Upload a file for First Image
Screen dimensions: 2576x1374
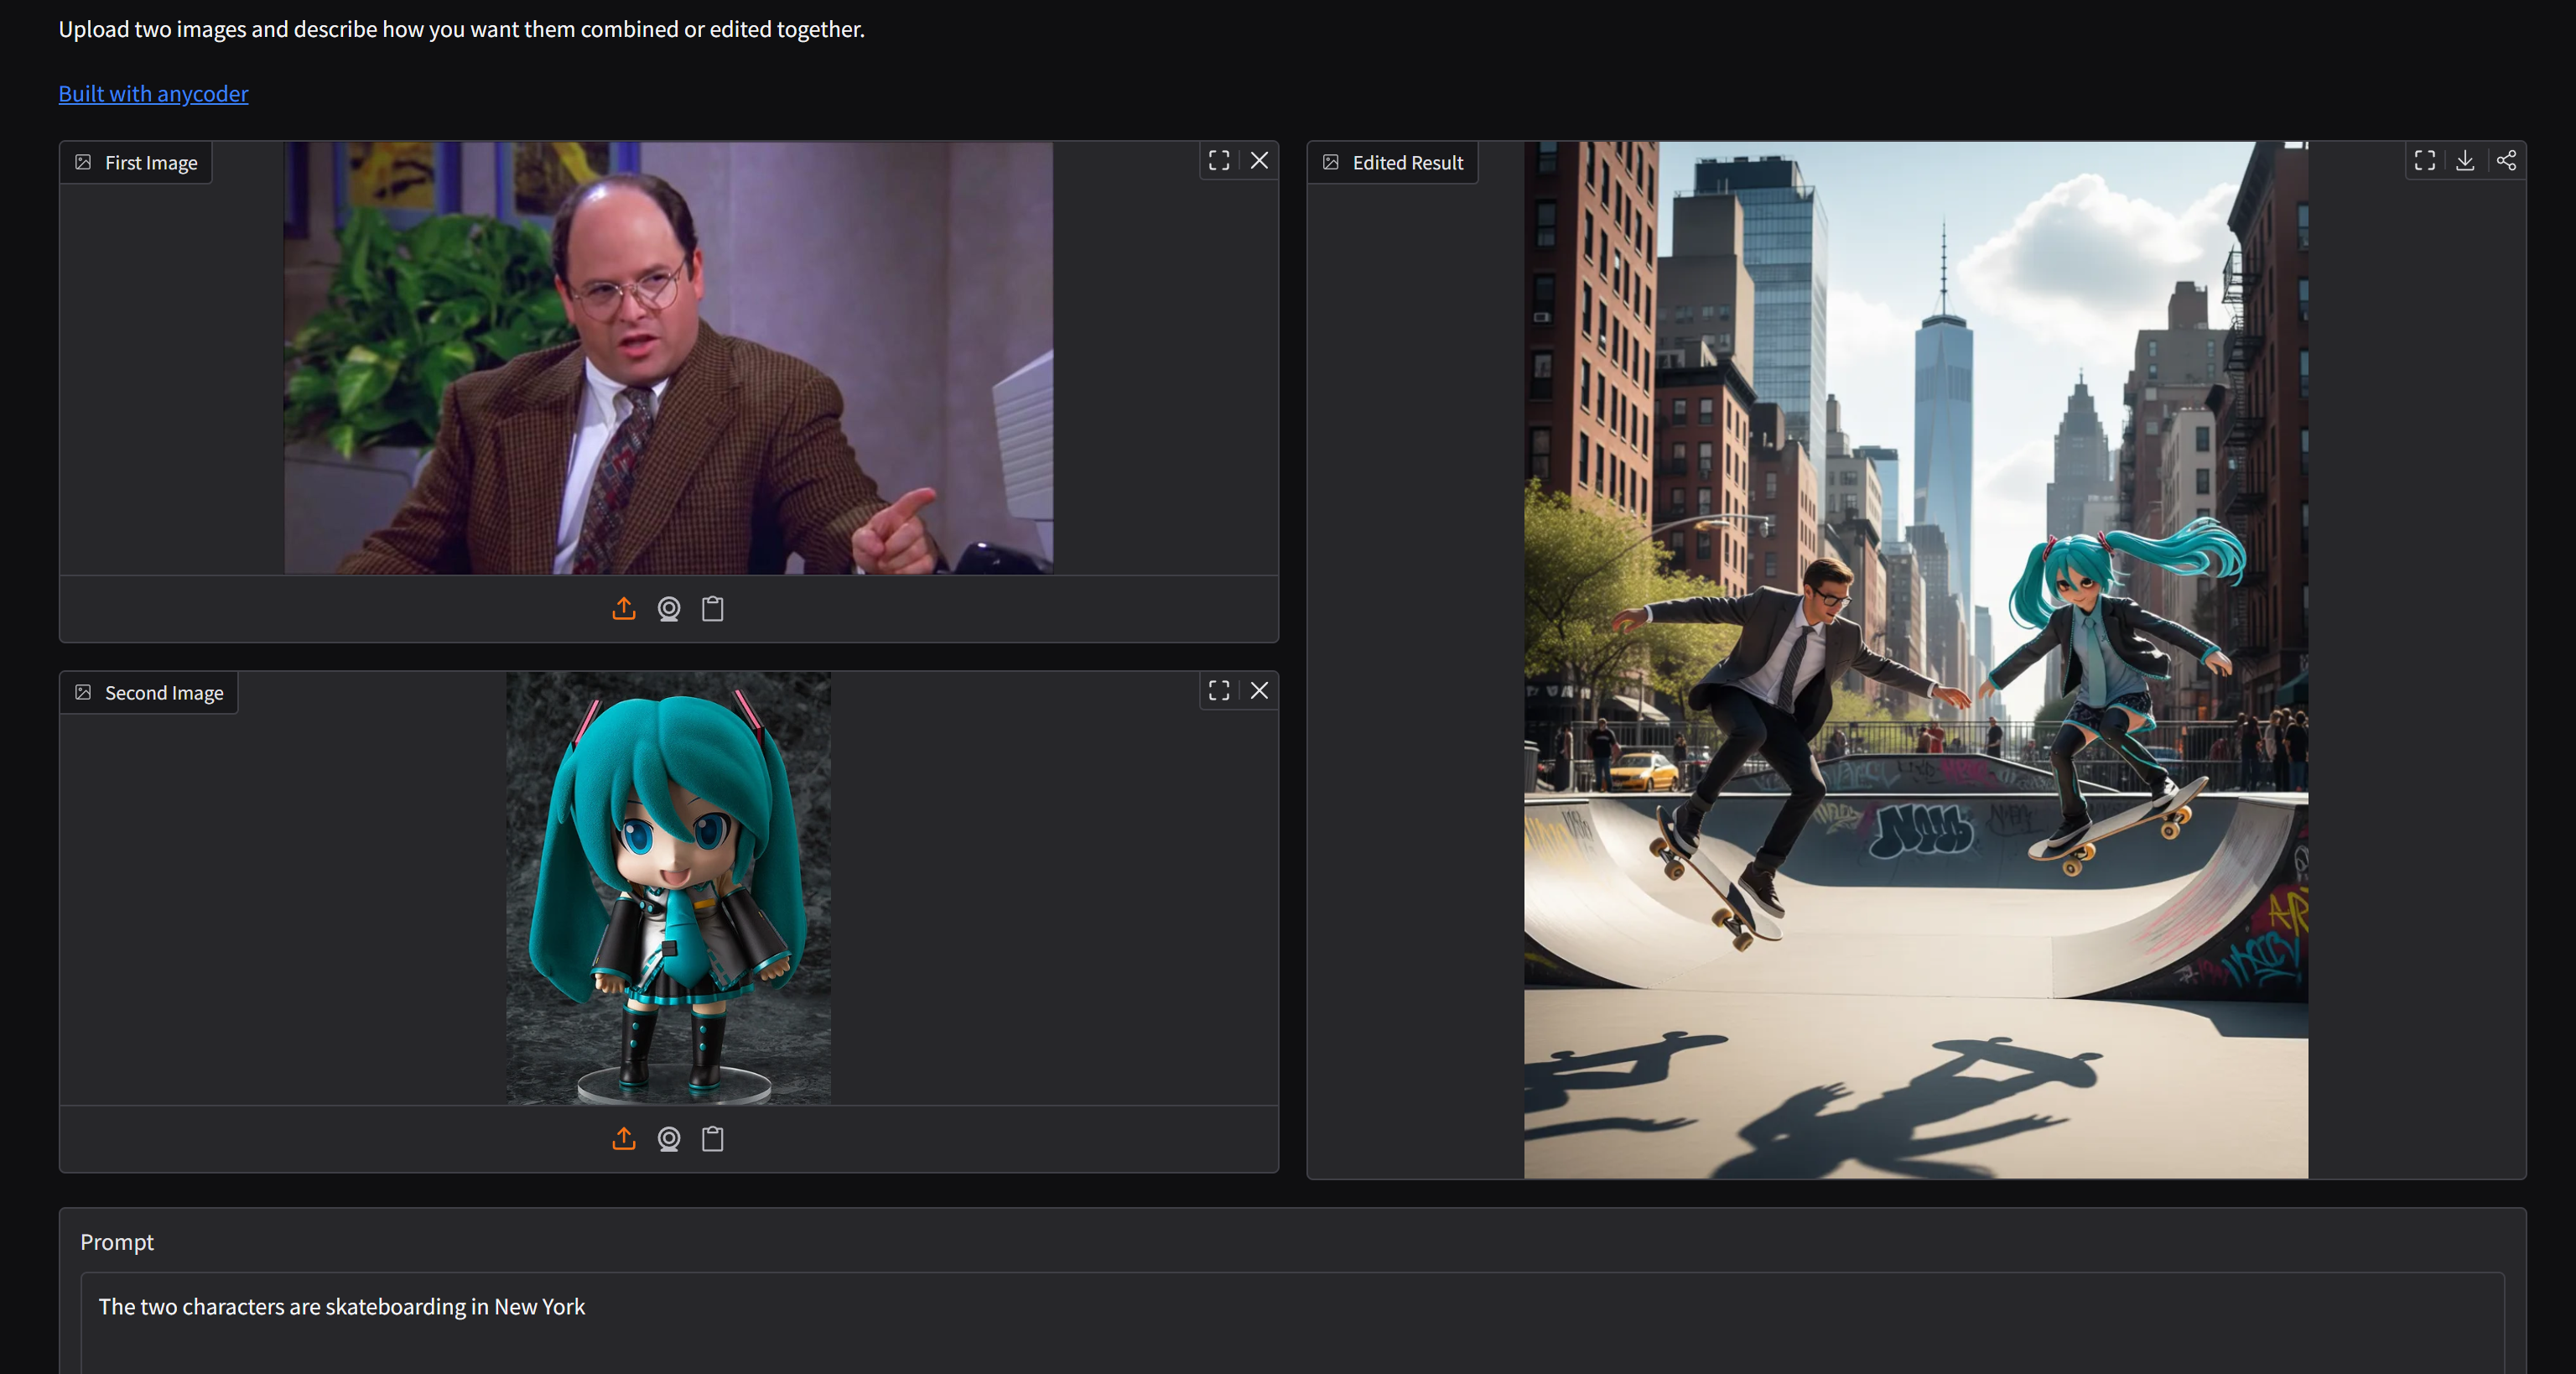(x=624, y=608)
